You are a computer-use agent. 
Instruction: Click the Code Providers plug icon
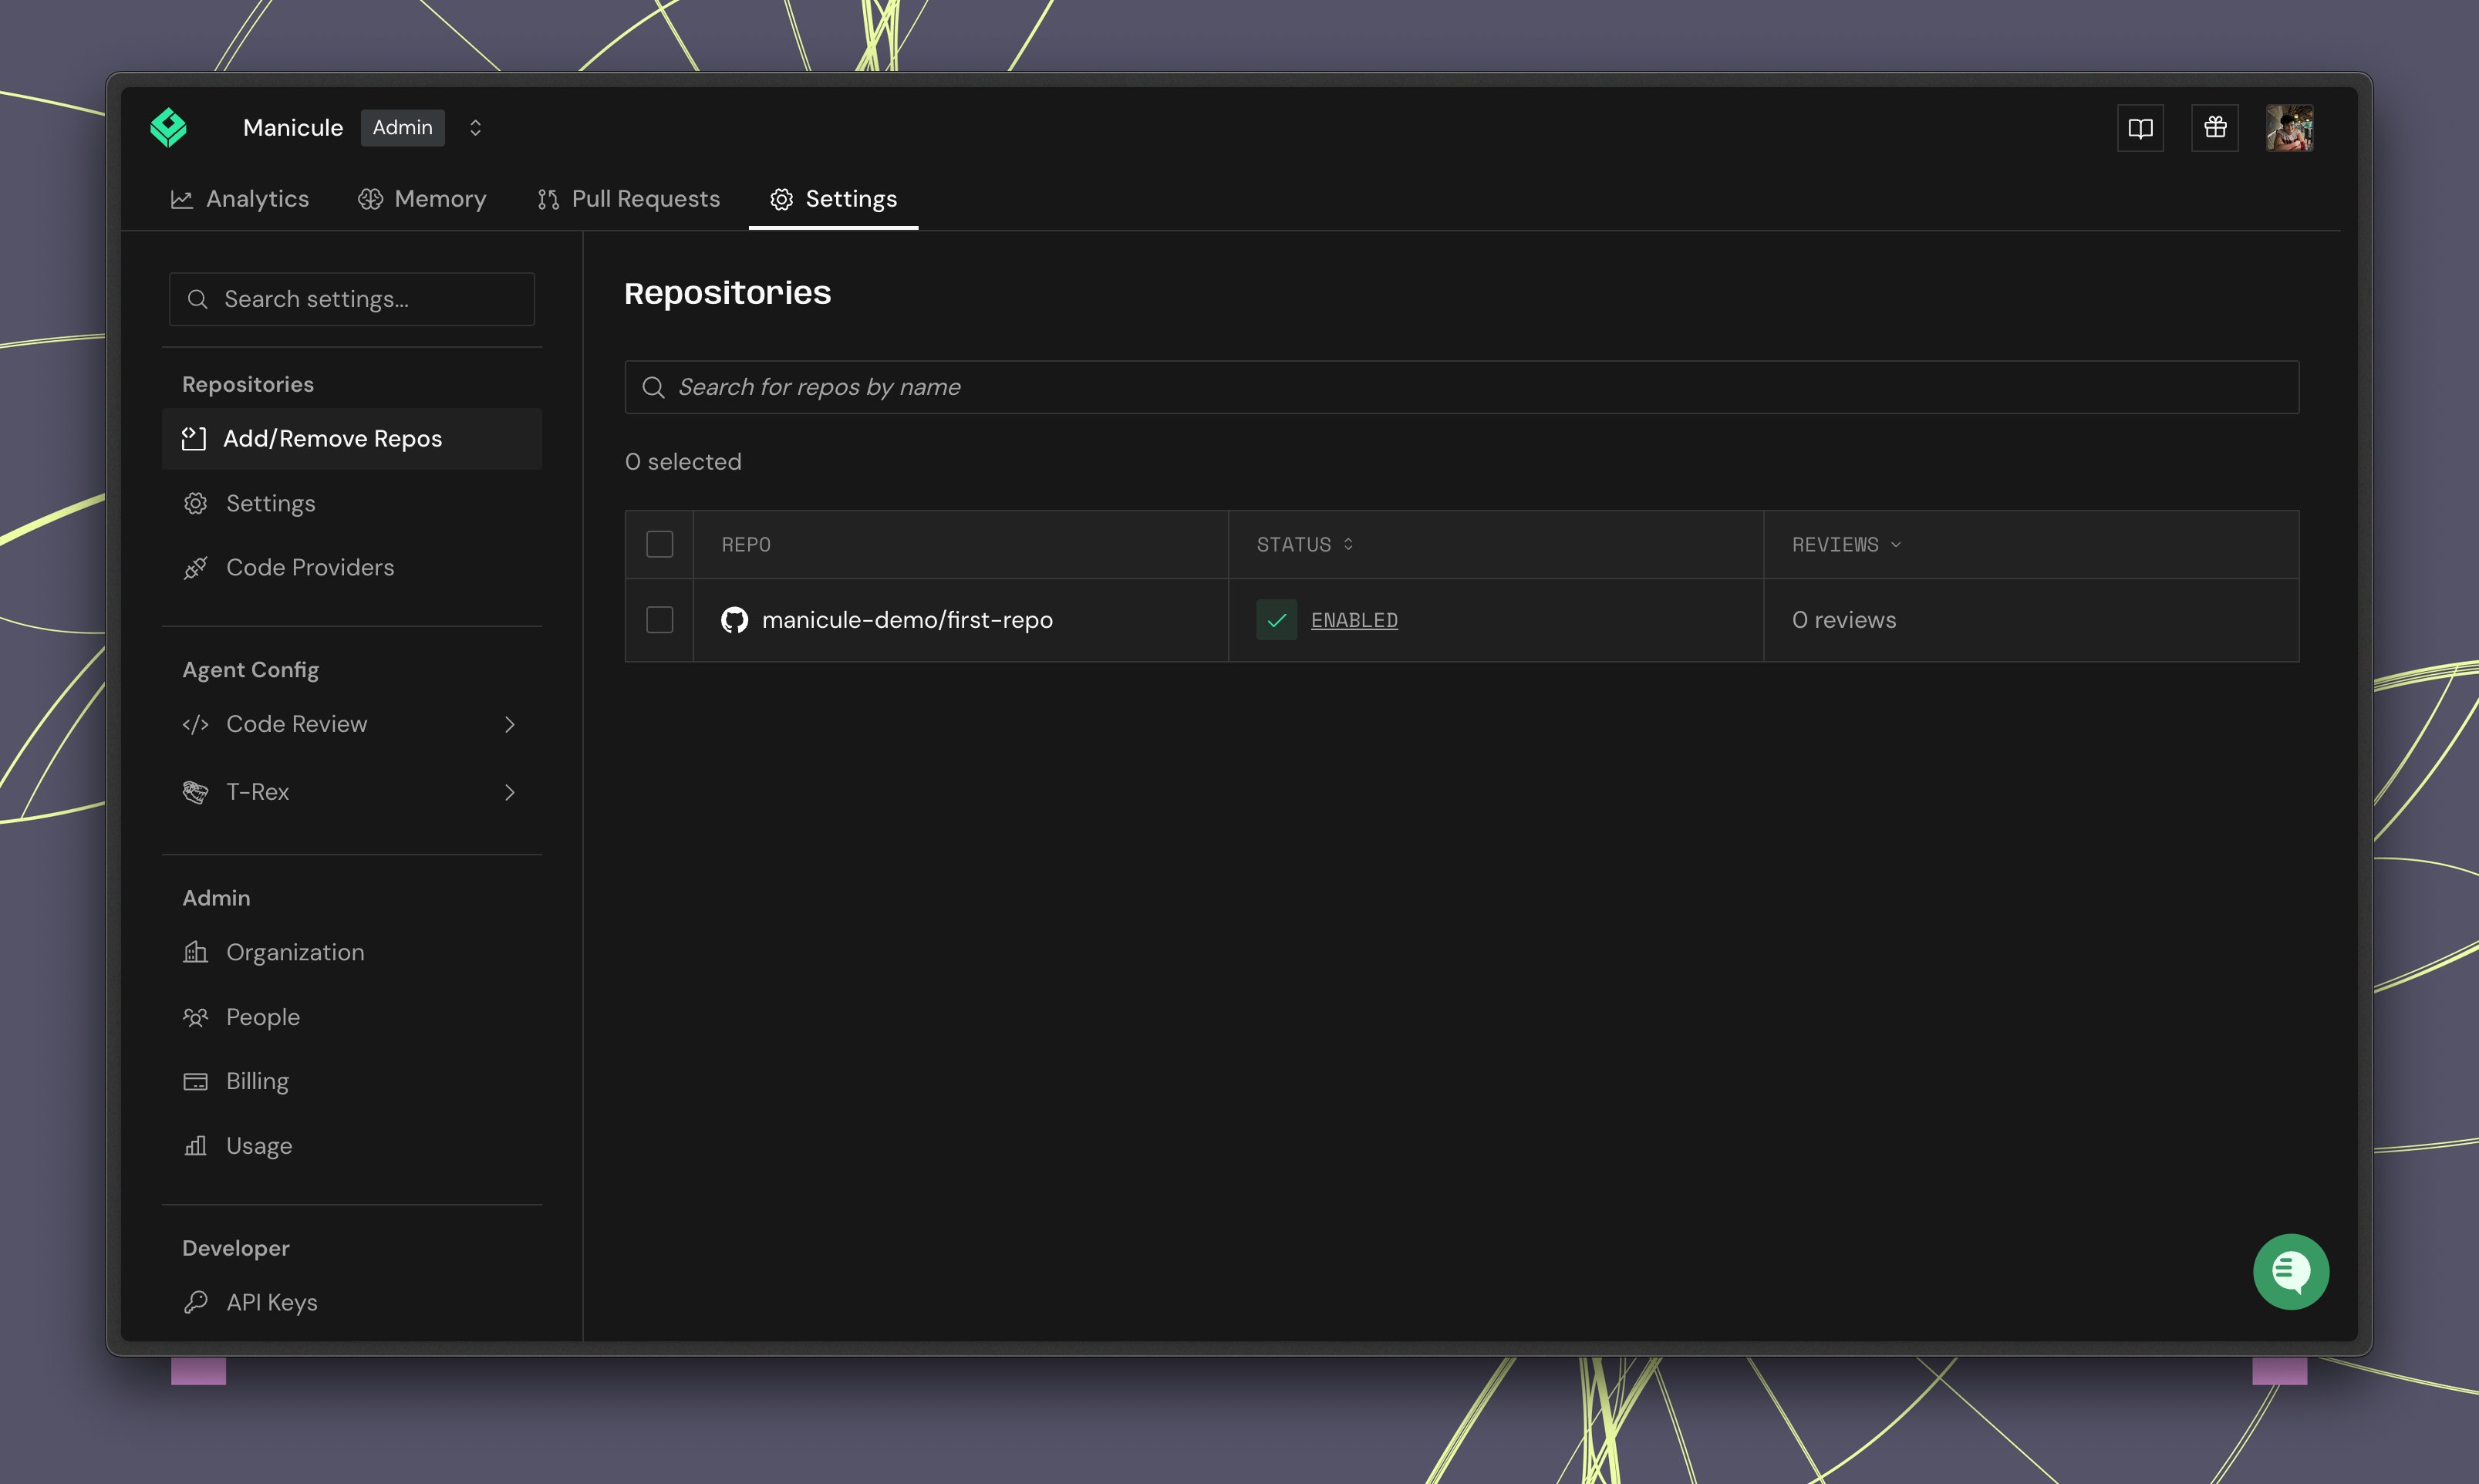tap(195, 568)
